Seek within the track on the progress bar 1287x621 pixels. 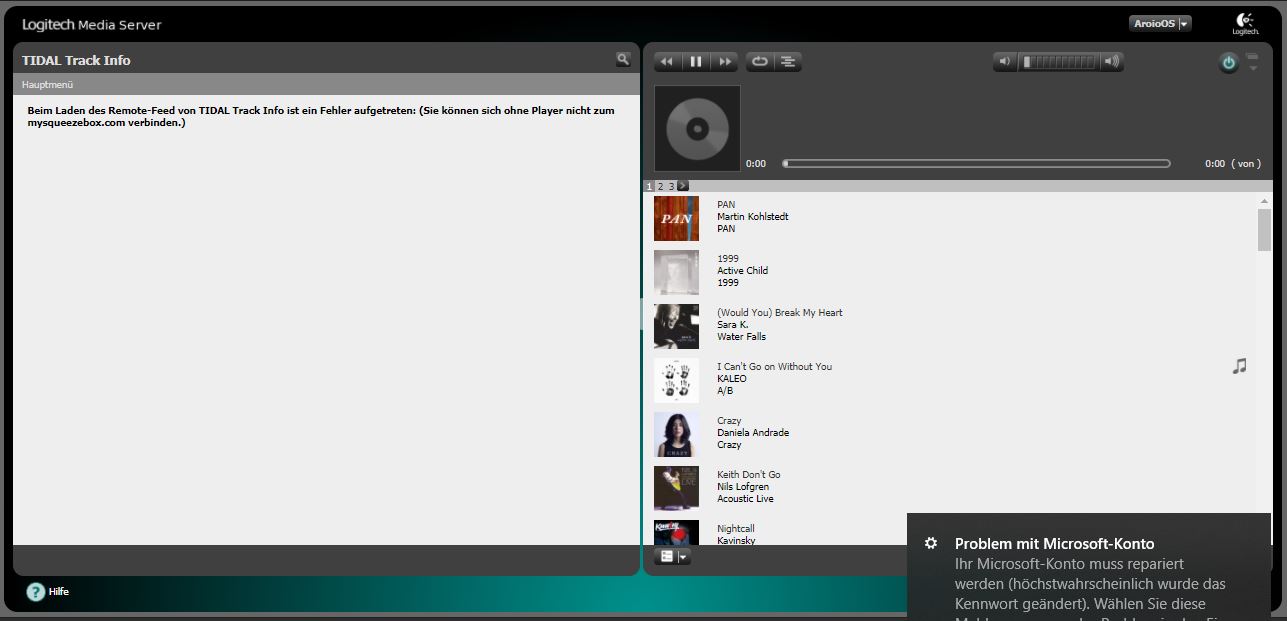coord(976,163)
